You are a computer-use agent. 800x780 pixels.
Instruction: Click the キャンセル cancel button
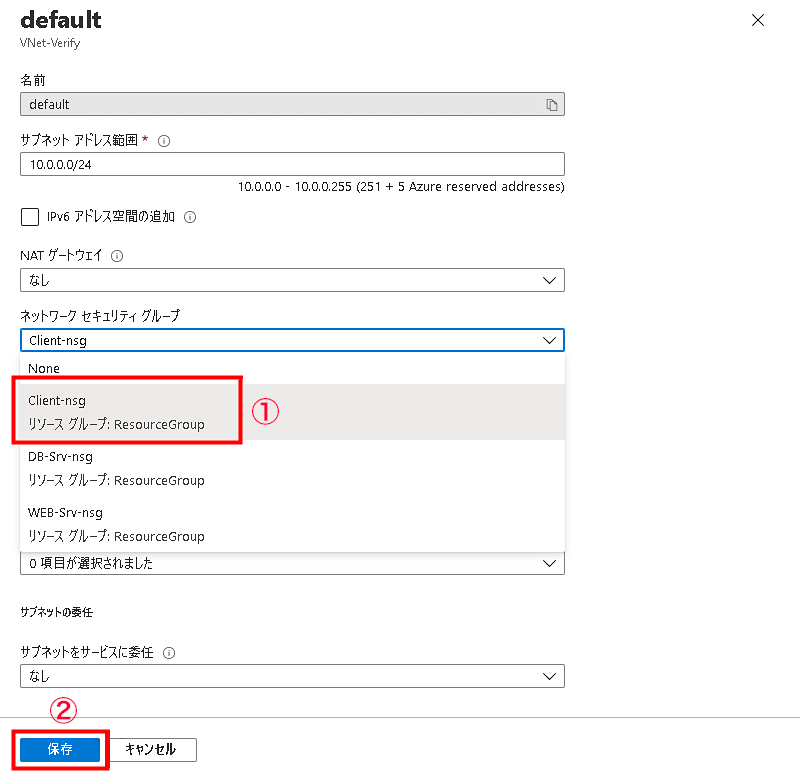[151, 749]
